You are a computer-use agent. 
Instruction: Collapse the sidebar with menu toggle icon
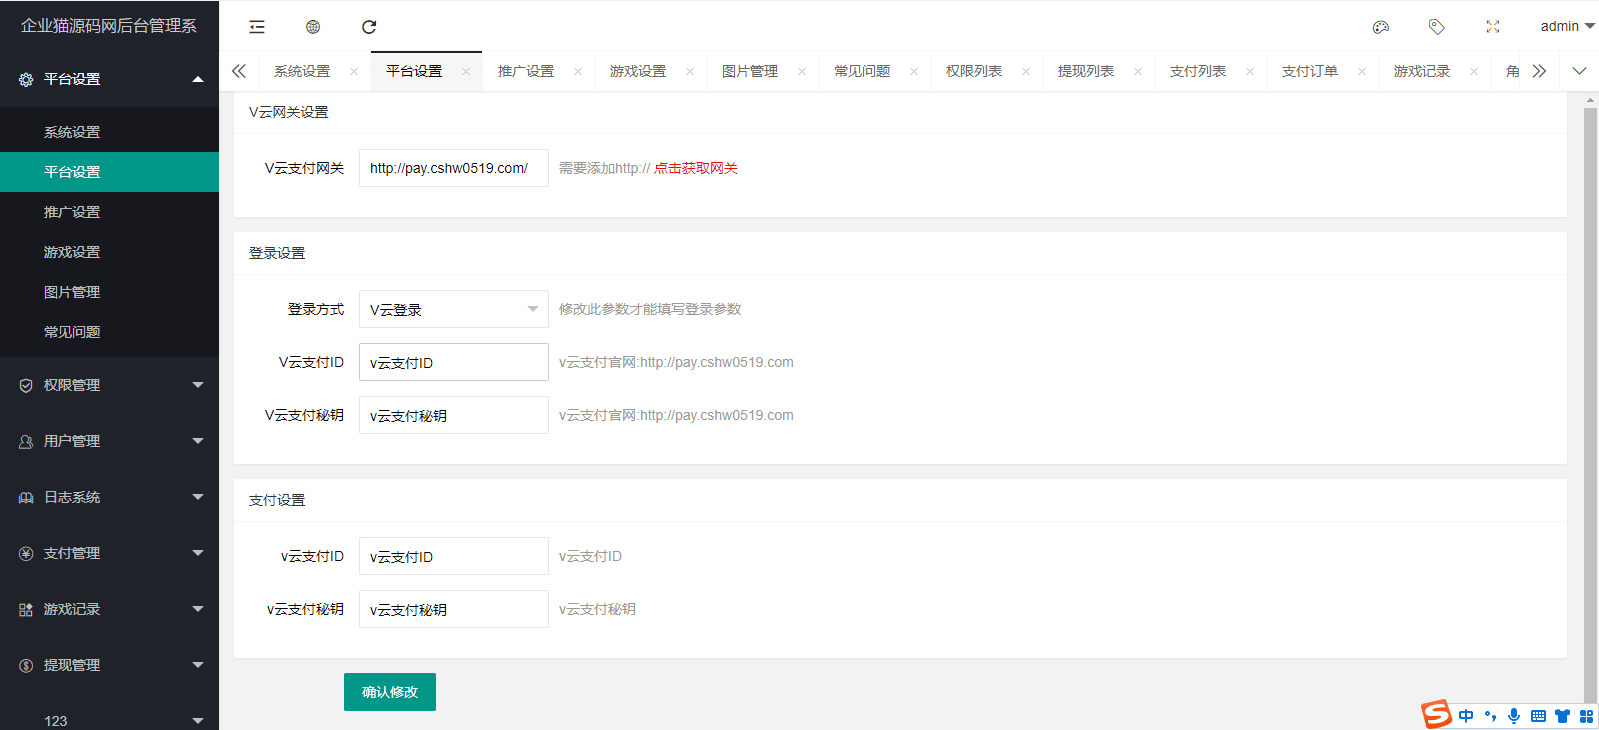point(257,27)
